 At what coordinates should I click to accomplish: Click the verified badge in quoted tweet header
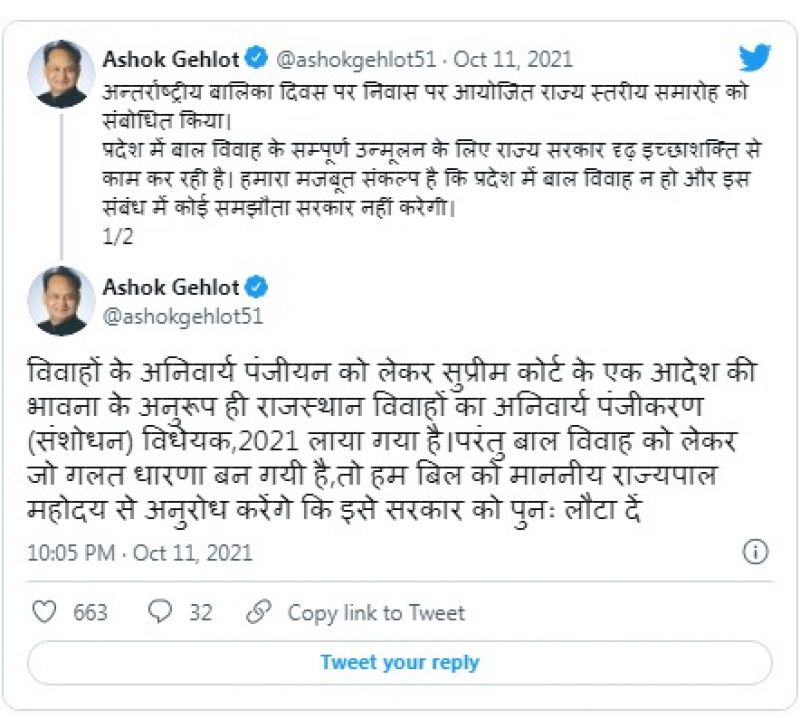tap(256, 59)
